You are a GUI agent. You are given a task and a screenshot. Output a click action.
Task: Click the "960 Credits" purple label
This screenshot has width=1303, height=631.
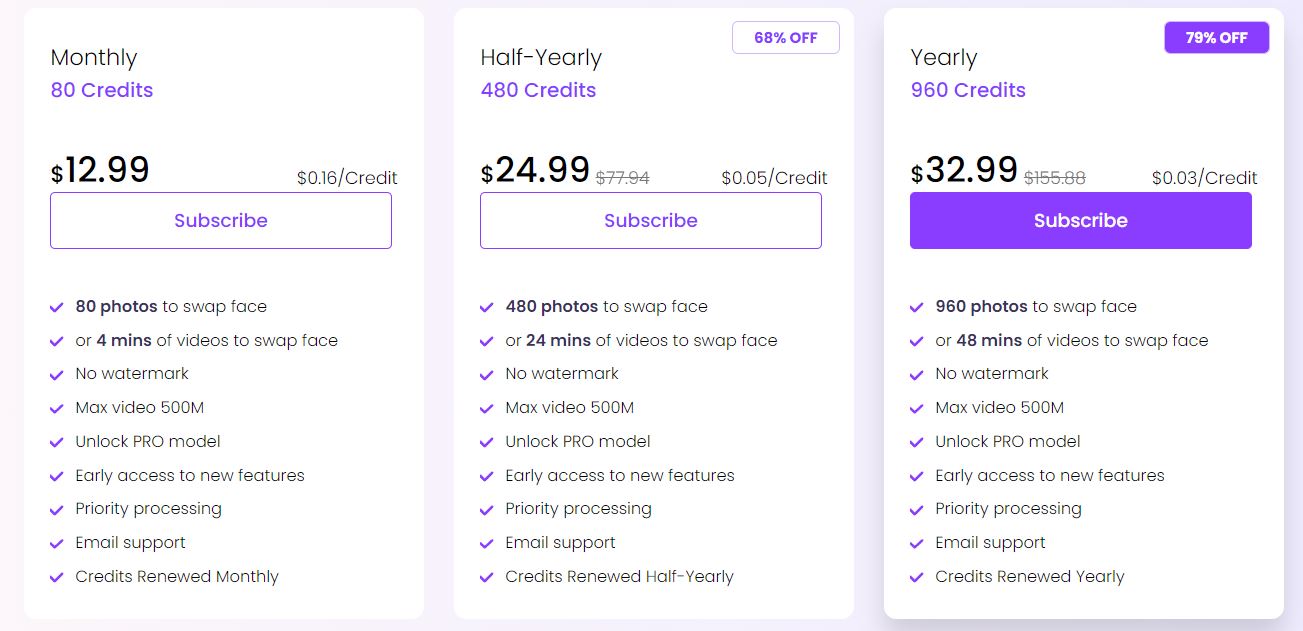click(968, 90)
